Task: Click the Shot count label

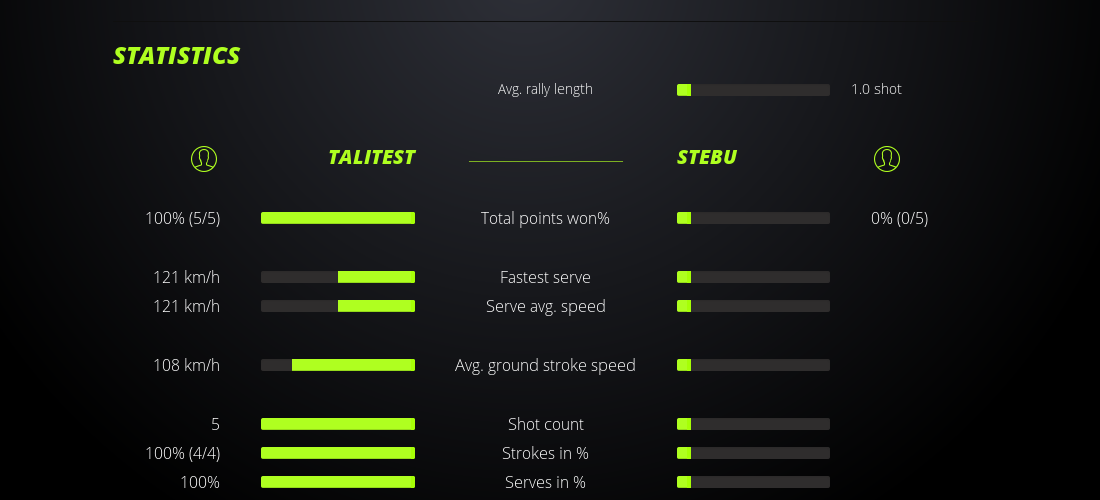Action: coord(545,424)
